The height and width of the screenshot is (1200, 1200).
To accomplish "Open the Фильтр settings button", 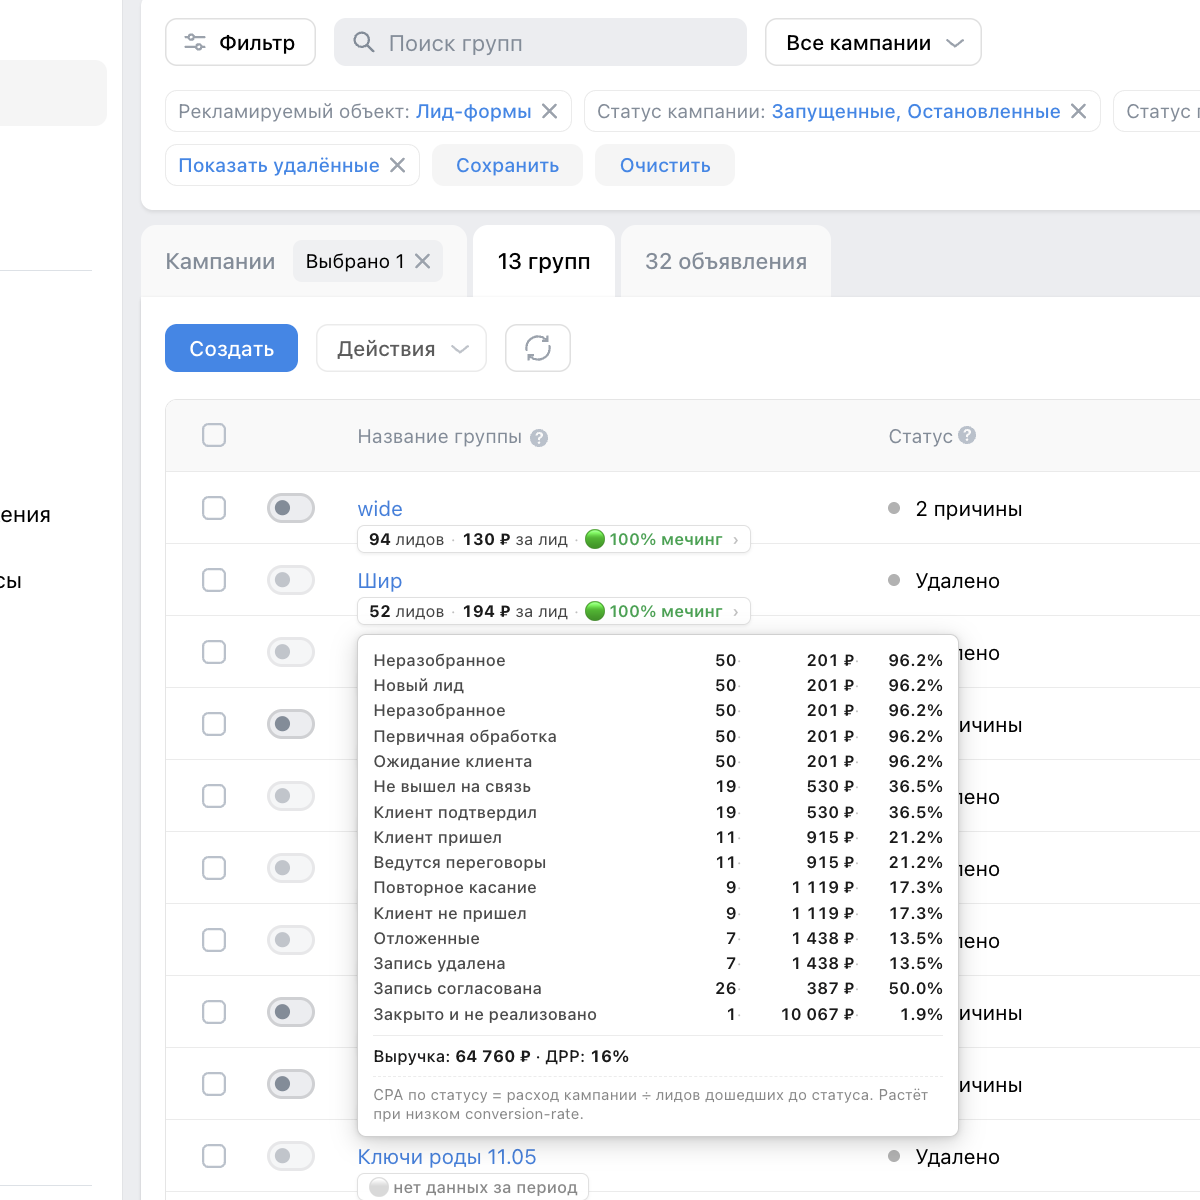I will click(x=240, y=43).
